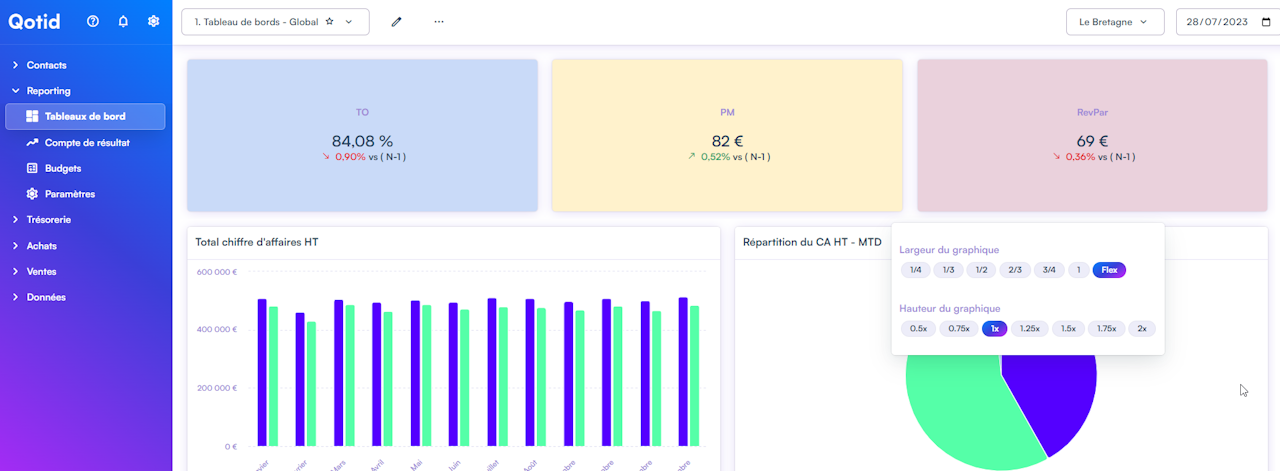
Task: Click the Tableaux de bord grid icon
Action: (x=32, y=117)
